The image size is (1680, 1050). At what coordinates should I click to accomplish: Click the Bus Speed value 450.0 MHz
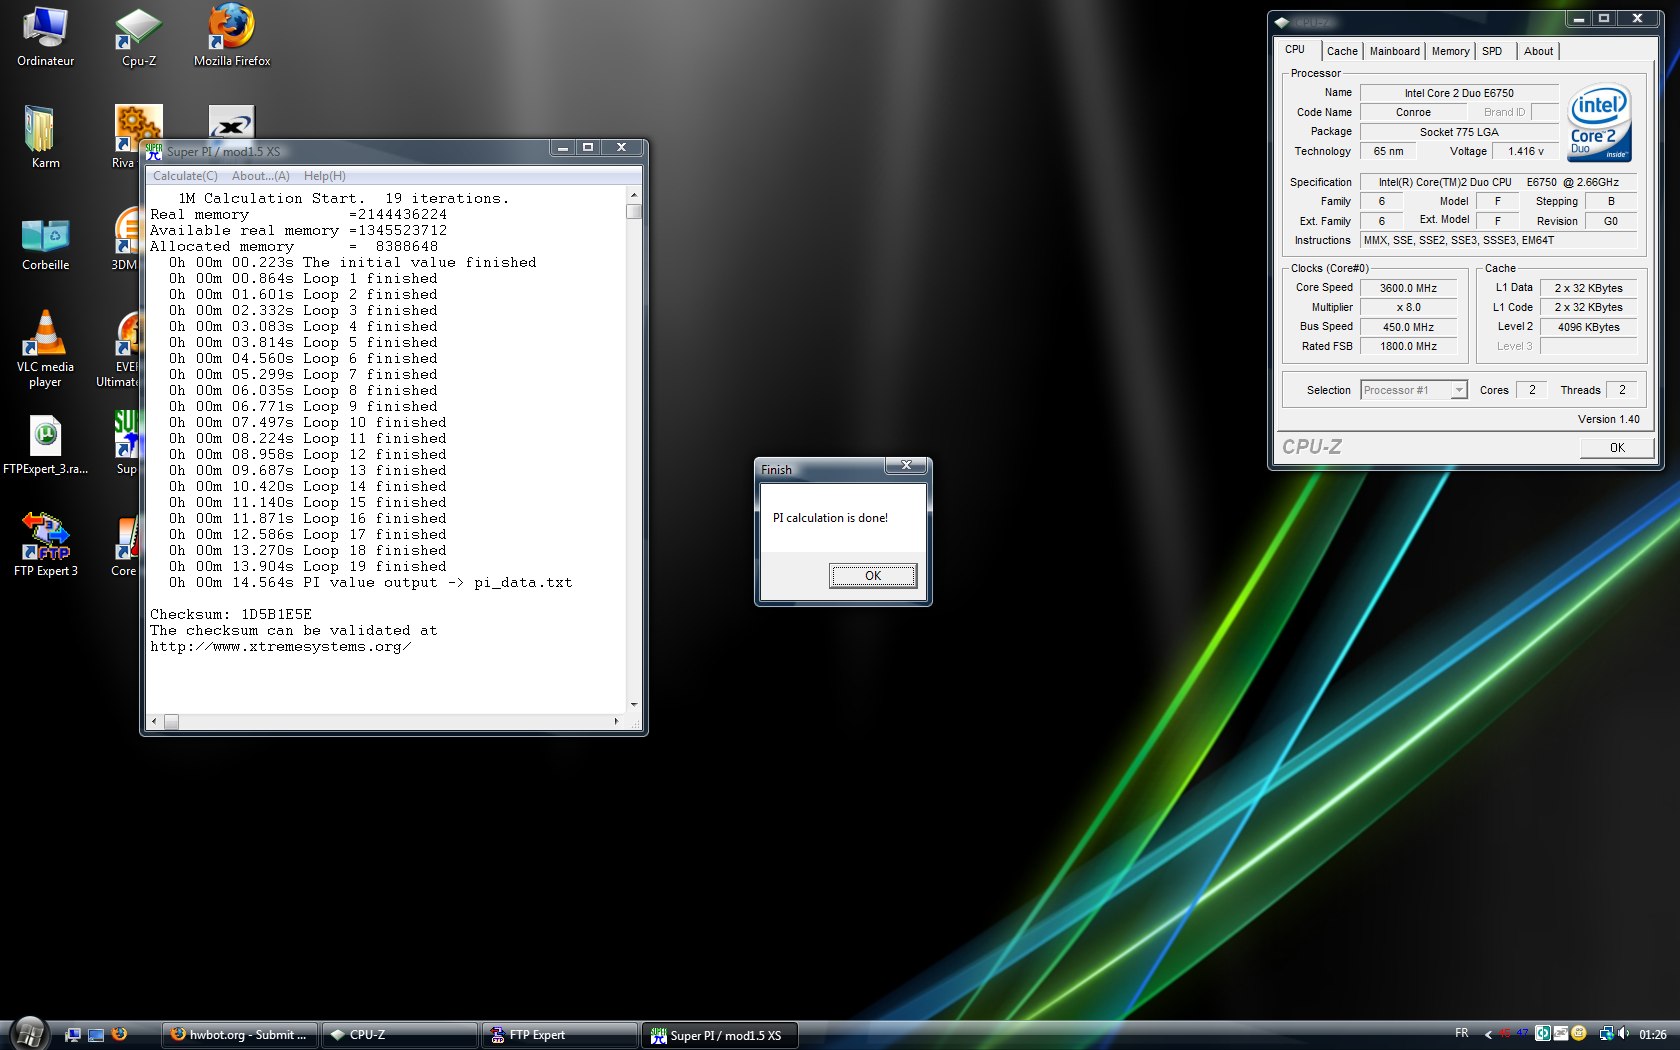1408,327
